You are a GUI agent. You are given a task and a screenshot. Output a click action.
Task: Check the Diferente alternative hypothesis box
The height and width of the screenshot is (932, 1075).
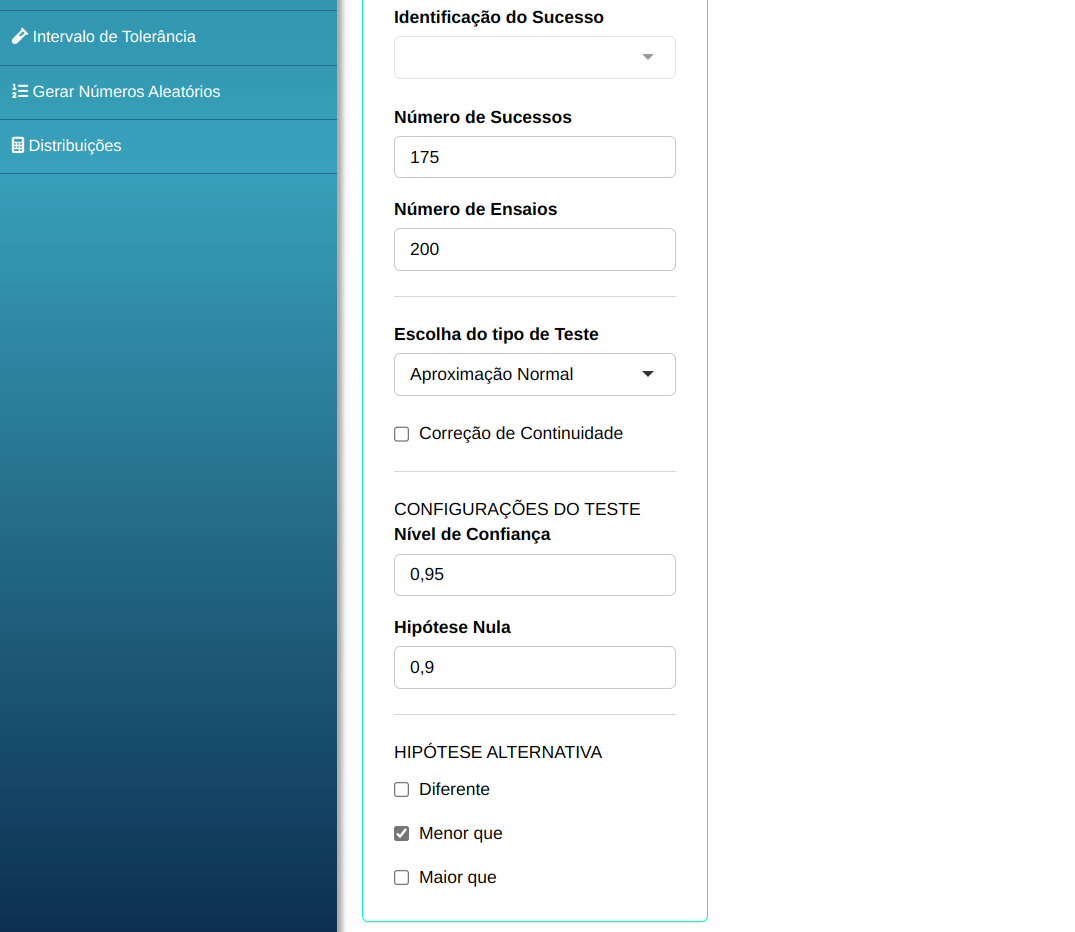pos(402,790)
